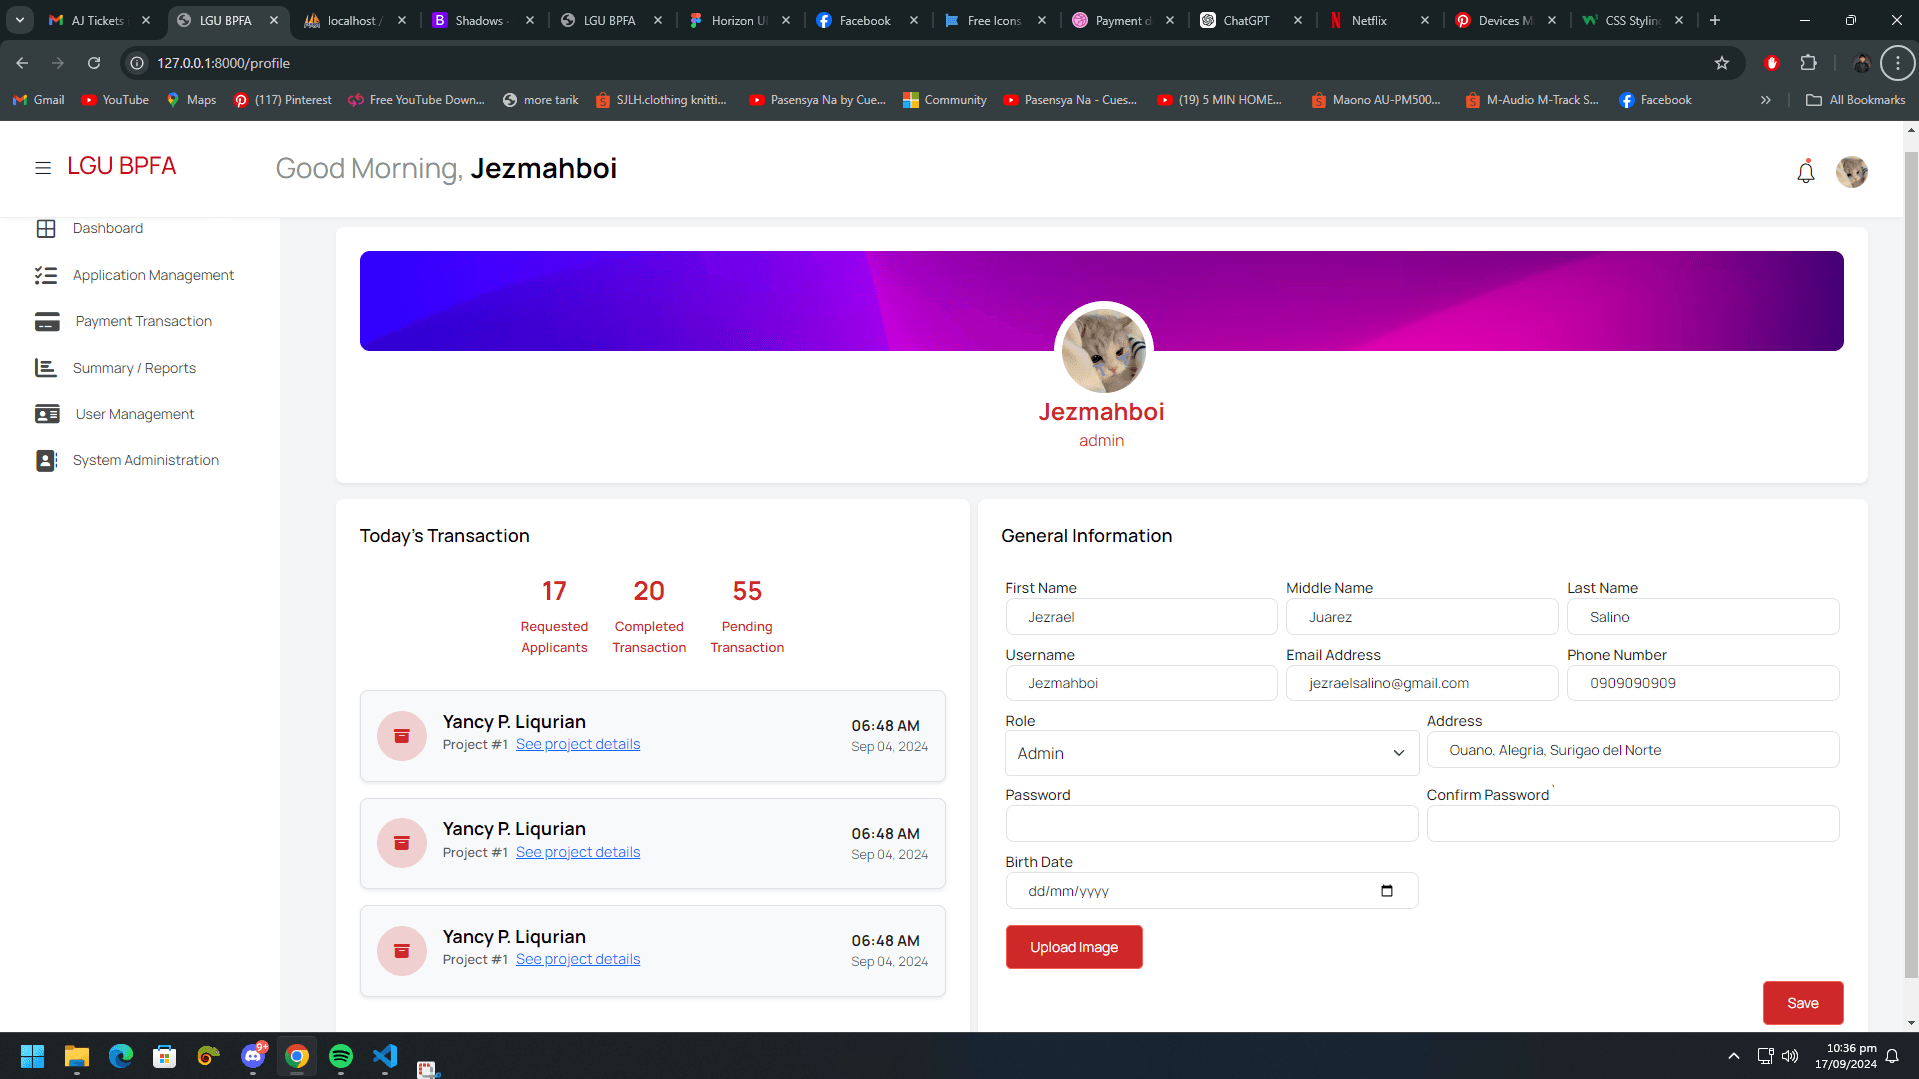Click the Email Address input field

(x=1421, y=683)
